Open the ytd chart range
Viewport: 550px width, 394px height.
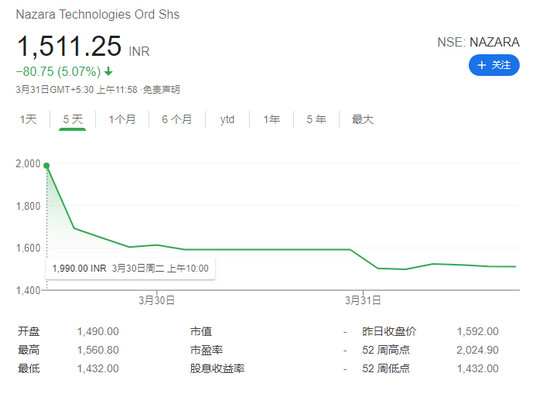tap(227, 120)
